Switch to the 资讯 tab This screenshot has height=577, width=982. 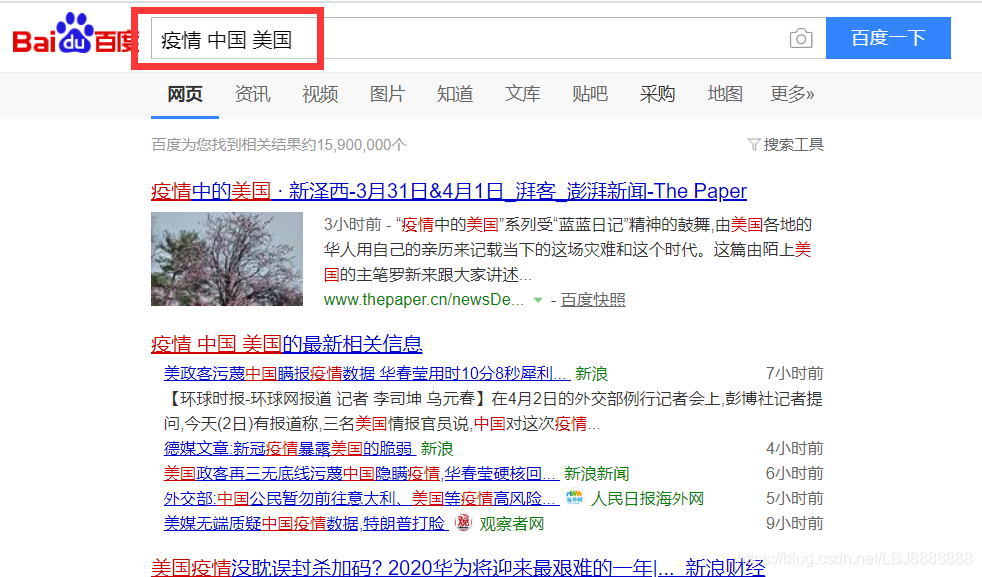pyautogui.click(x=252, y=94)
